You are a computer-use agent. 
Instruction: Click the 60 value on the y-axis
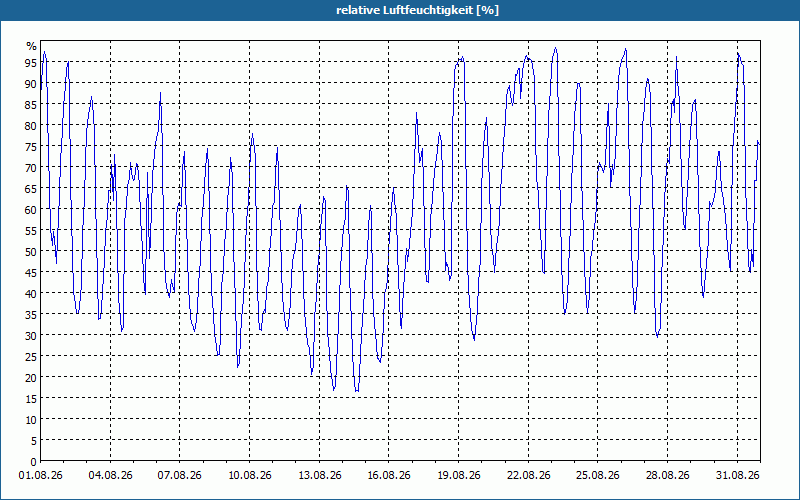tap(31, 210)
